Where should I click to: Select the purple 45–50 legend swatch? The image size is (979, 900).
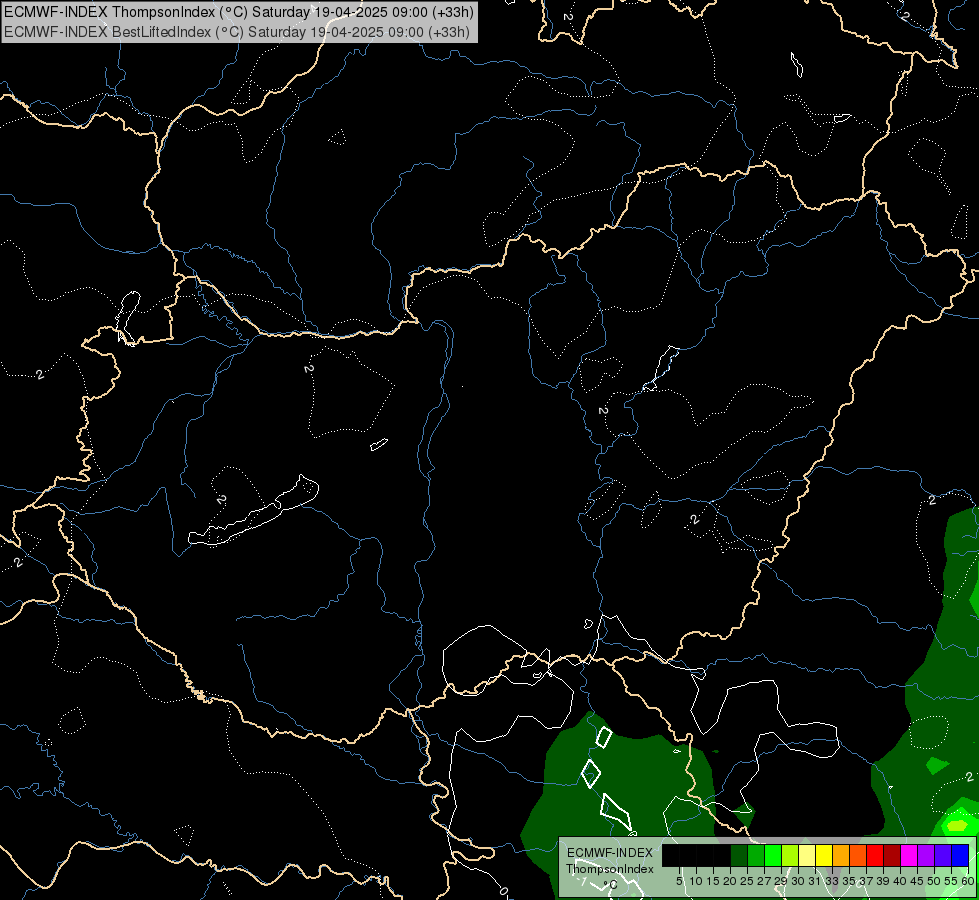pyautogui.click(x=926, y=856)
